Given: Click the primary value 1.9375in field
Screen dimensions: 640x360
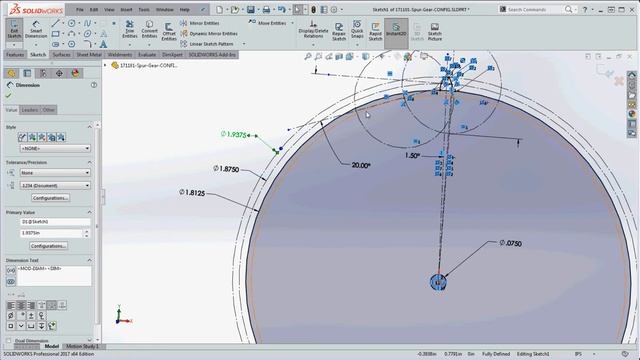Looking at the screenshot, I should pyautogui.click(x=51, y=233).
